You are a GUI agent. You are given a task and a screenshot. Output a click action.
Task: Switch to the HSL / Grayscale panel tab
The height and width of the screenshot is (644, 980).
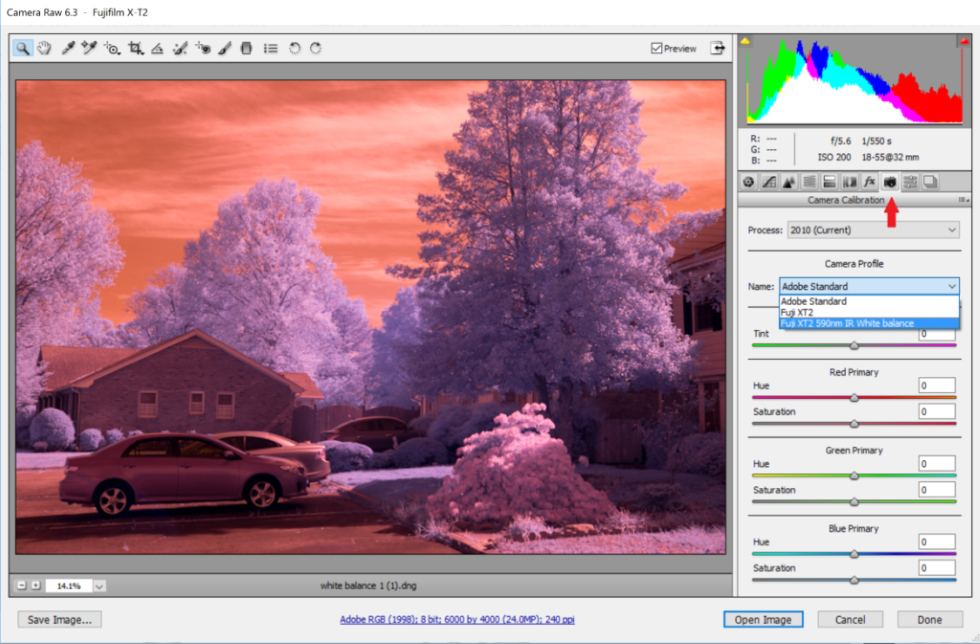tap(809, 182)
